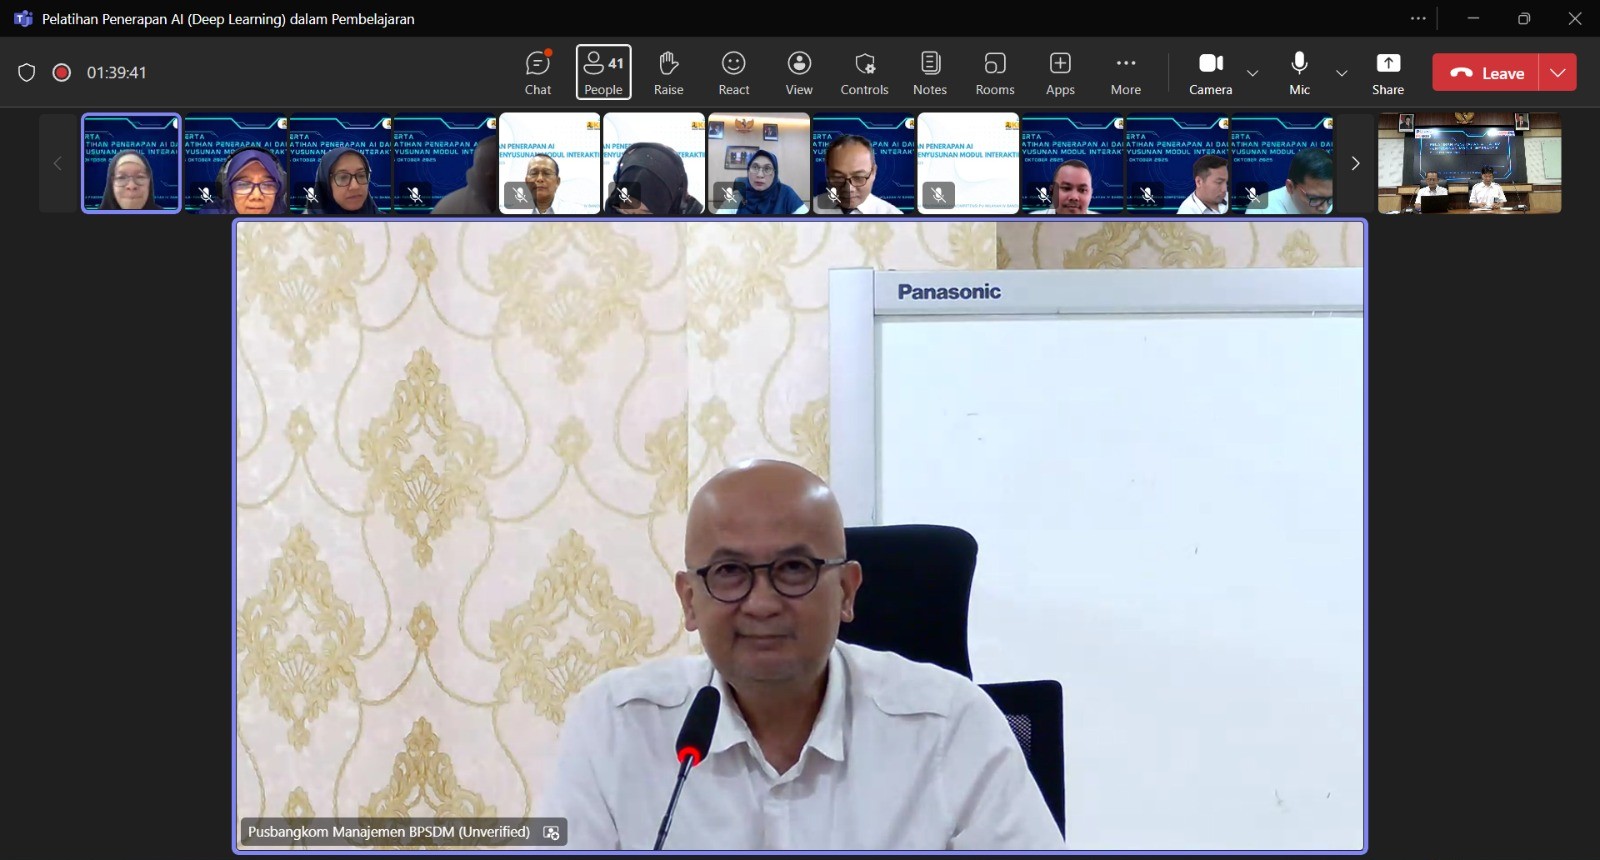Click the red Leave button
1600x860 pixels.
(x=1487, y=73)
